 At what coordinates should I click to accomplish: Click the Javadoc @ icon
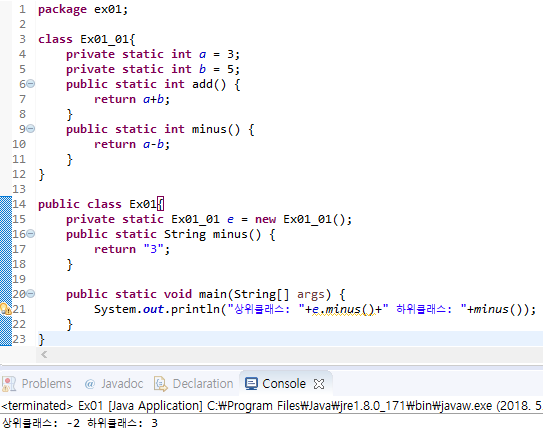[x=90, y=384]
